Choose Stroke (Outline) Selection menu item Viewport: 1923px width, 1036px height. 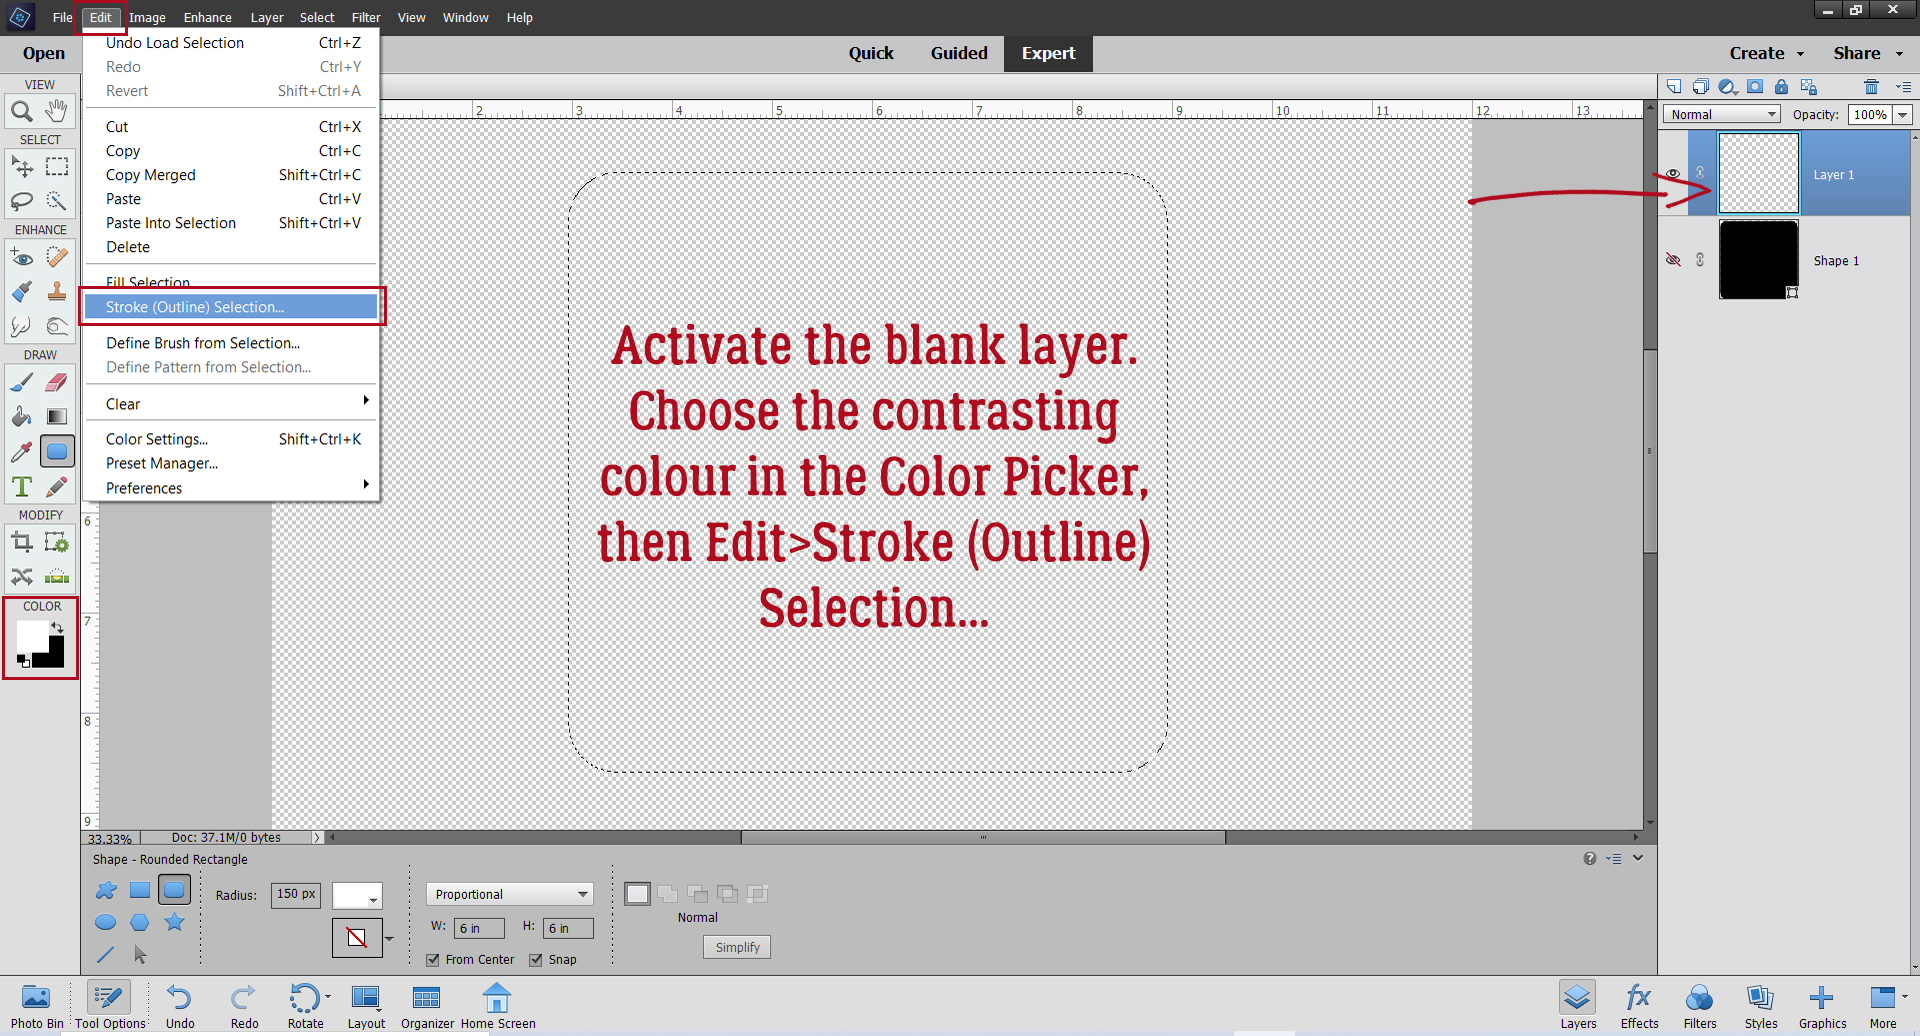[231, 307]
